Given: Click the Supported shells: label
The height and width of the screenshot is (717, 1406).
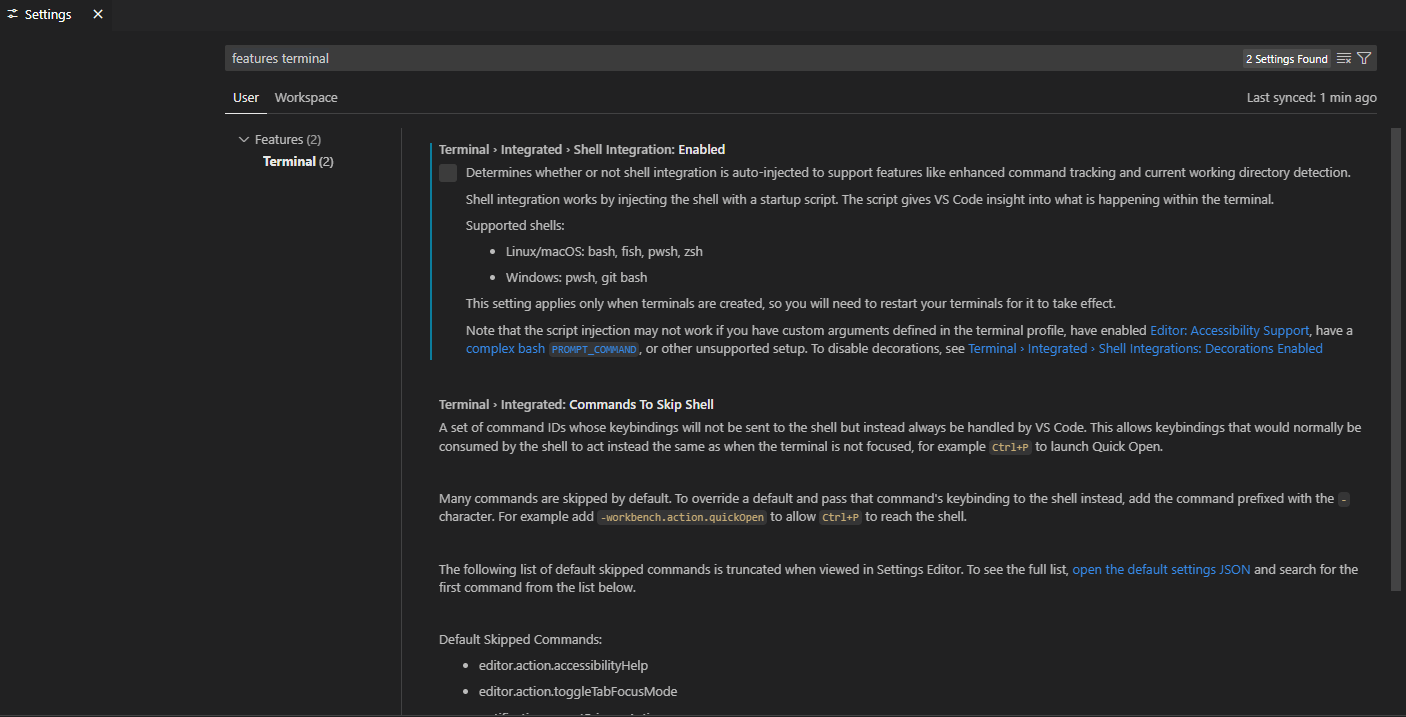Looking at the screenshot, I should pyautogui.click(x=515, y=226).
